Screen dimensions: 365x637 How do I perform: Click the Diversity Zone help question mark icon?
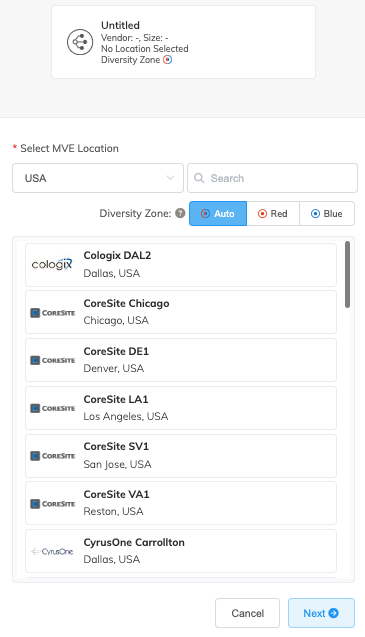click(180, 213)
